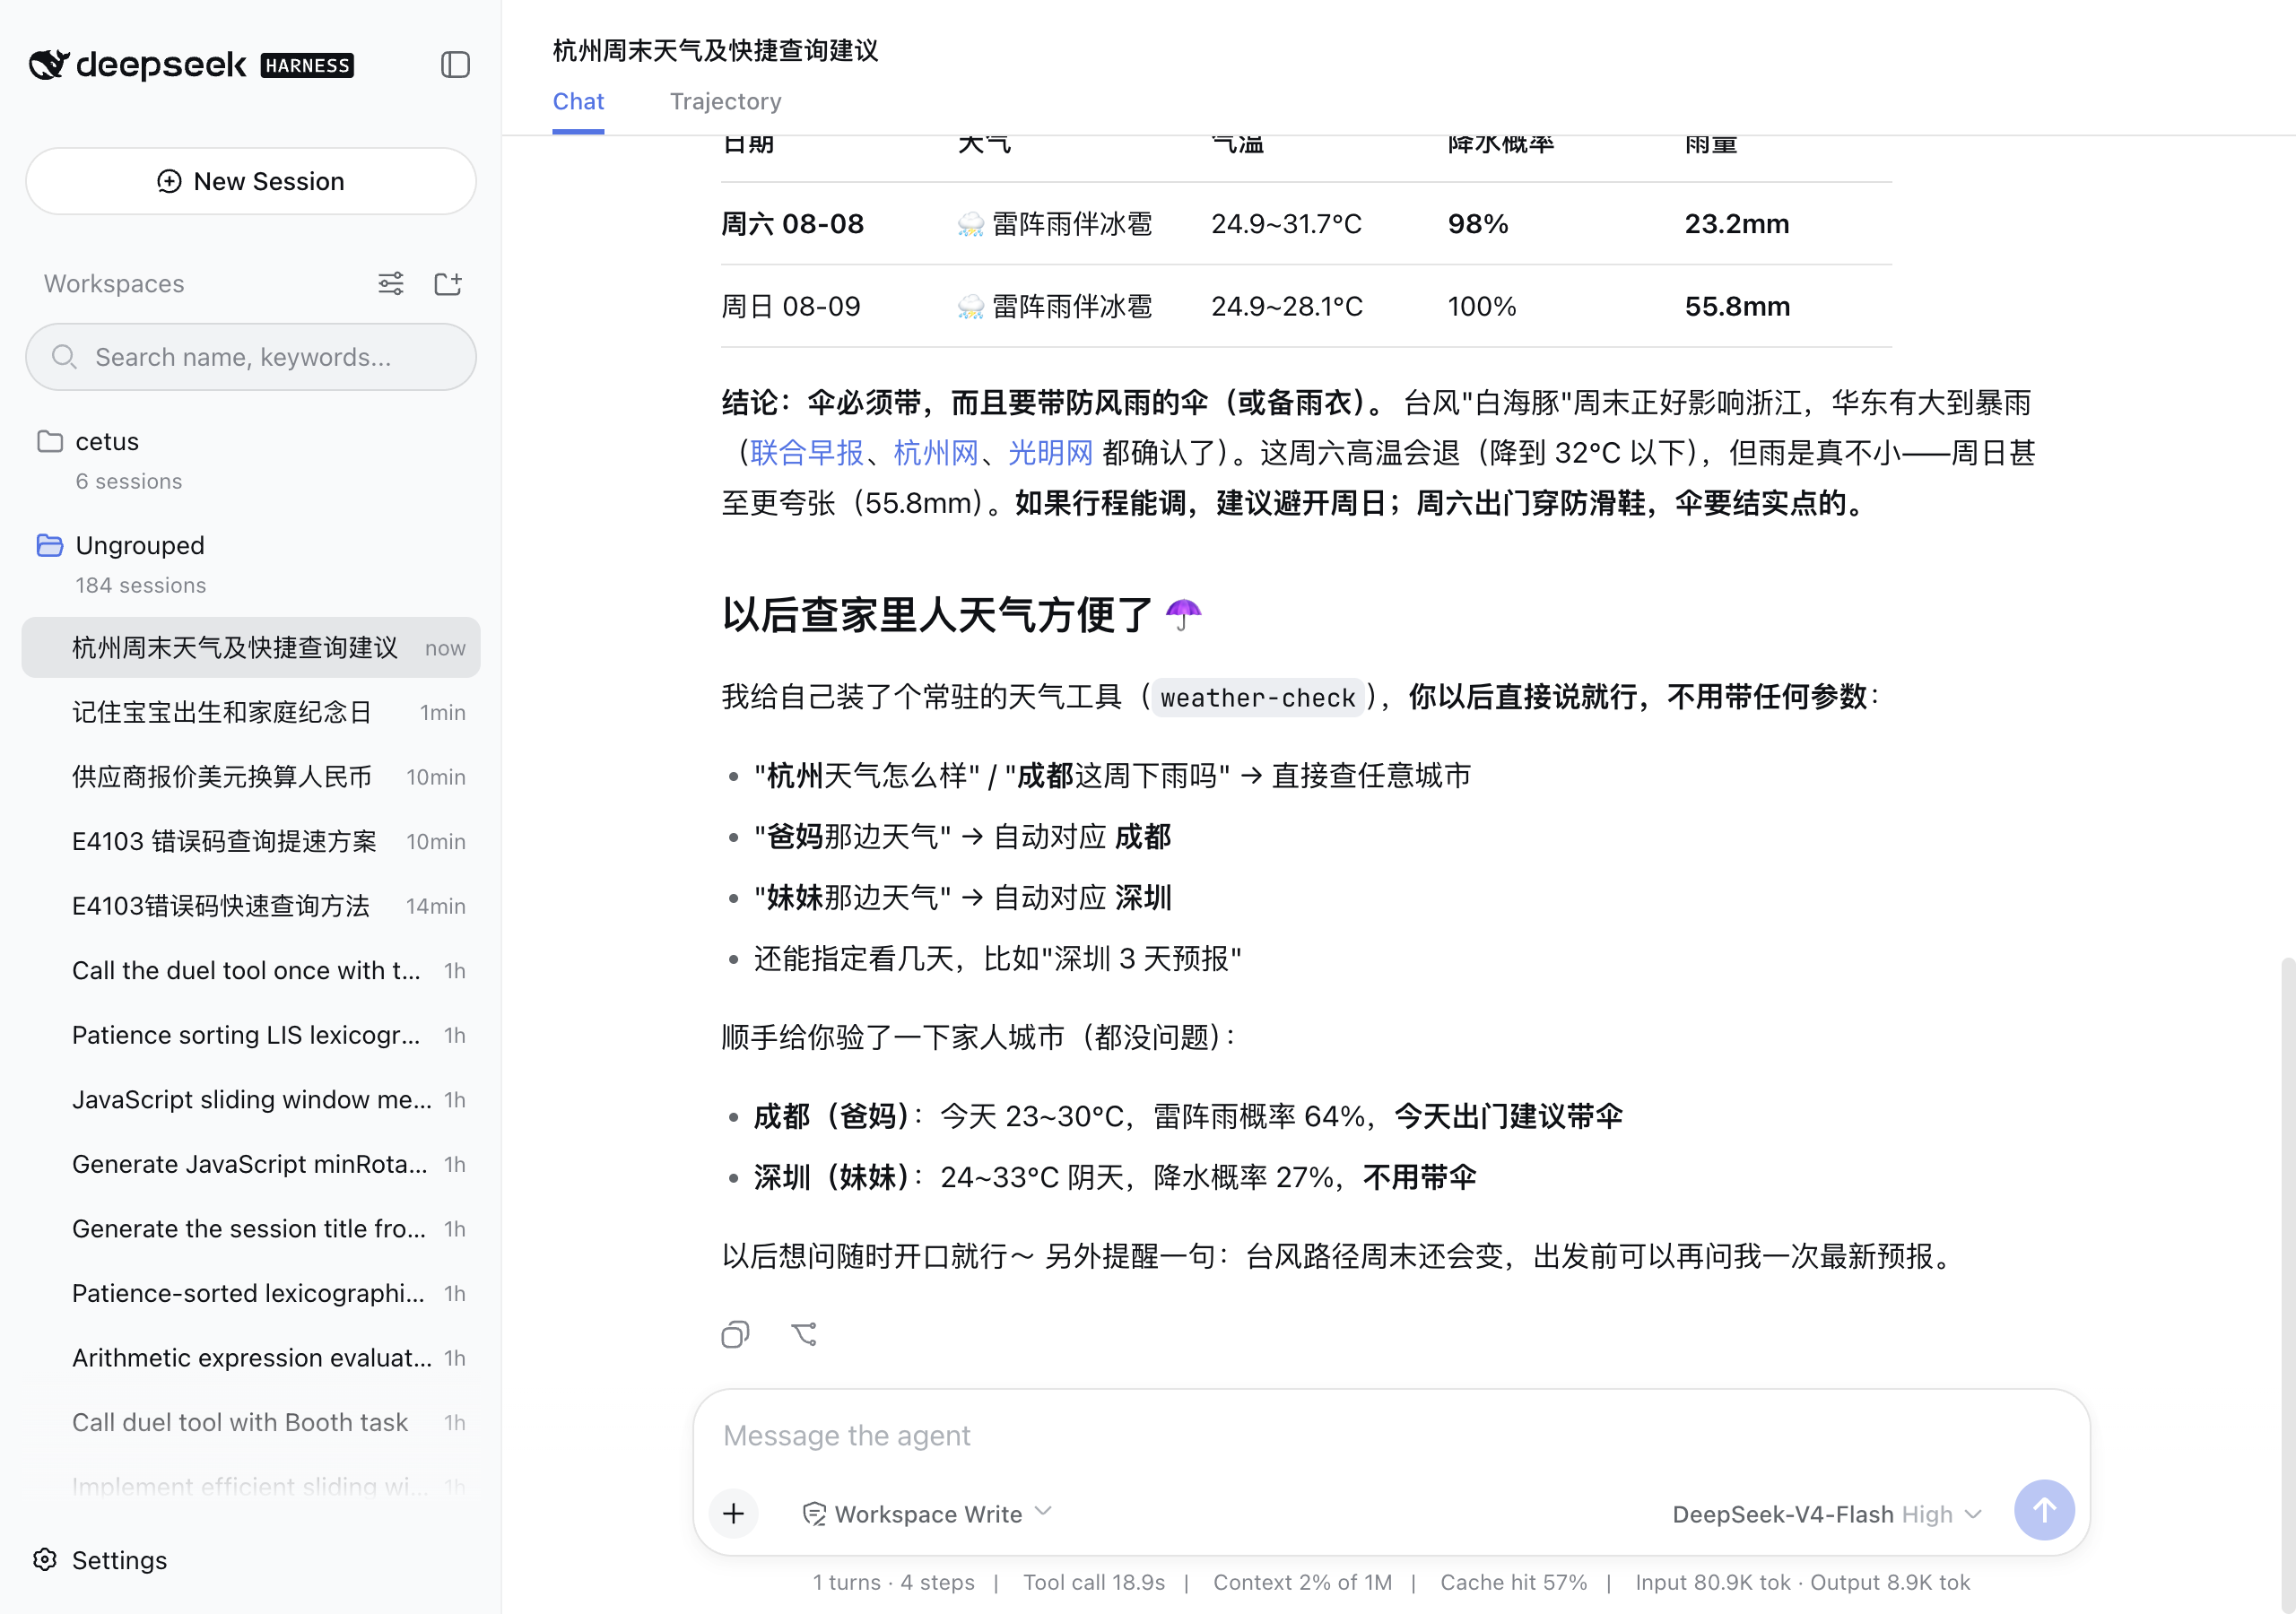Focus the Message the agent input
The image size is (2296, 1614).
click(1391, 1436)
